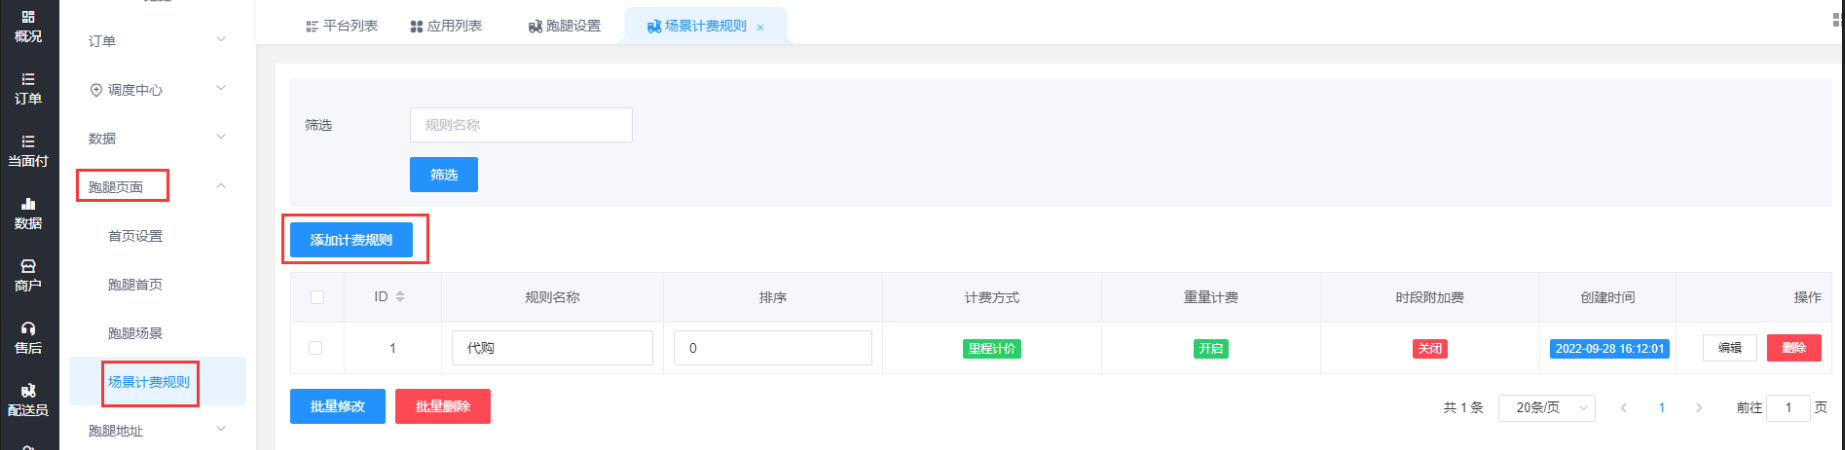
Task: Click the 2022-09-28 16:12:01 timestamp
Action: coord(1609,348)
